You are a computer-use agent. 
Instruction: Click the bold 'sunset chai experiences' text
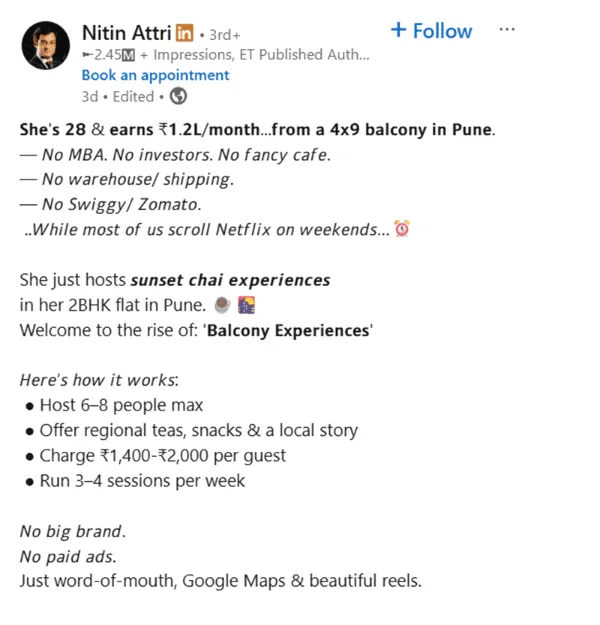(230, 280)
